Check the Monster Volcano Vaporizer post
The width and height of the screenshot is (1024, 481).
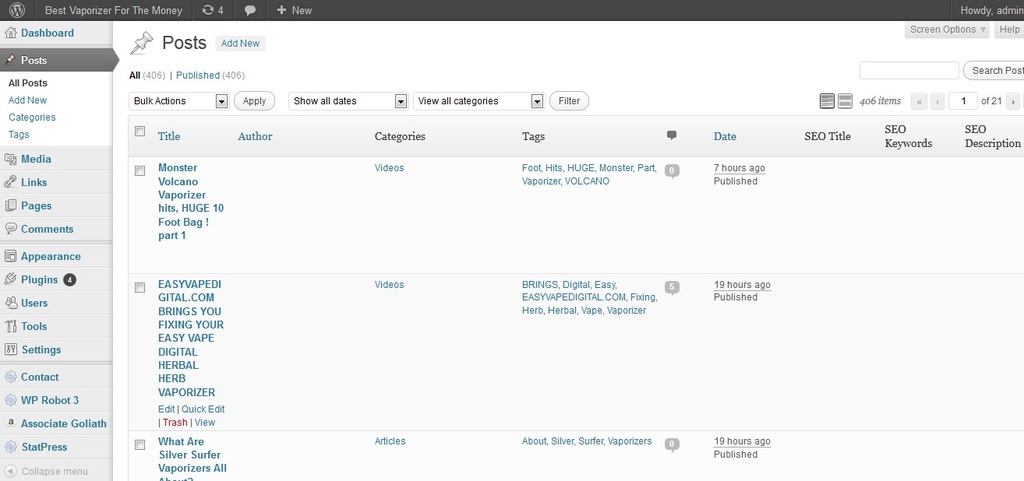pyautogui.click(x=140, y=171)
